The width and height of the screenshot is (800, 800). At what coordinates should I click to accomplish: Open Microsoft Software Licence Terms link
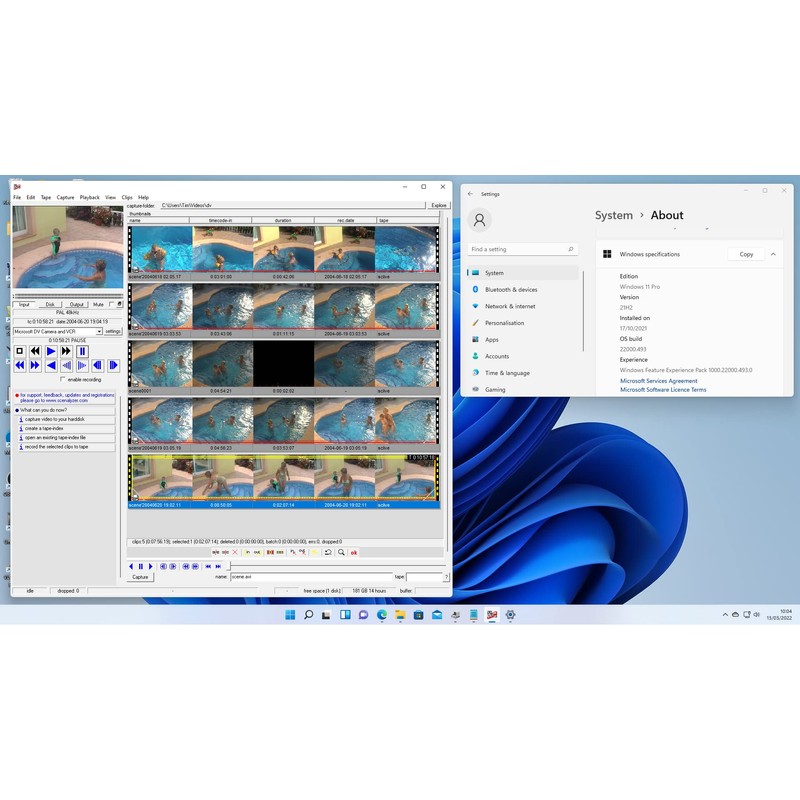pyautogui.click(x=662, y=390)
